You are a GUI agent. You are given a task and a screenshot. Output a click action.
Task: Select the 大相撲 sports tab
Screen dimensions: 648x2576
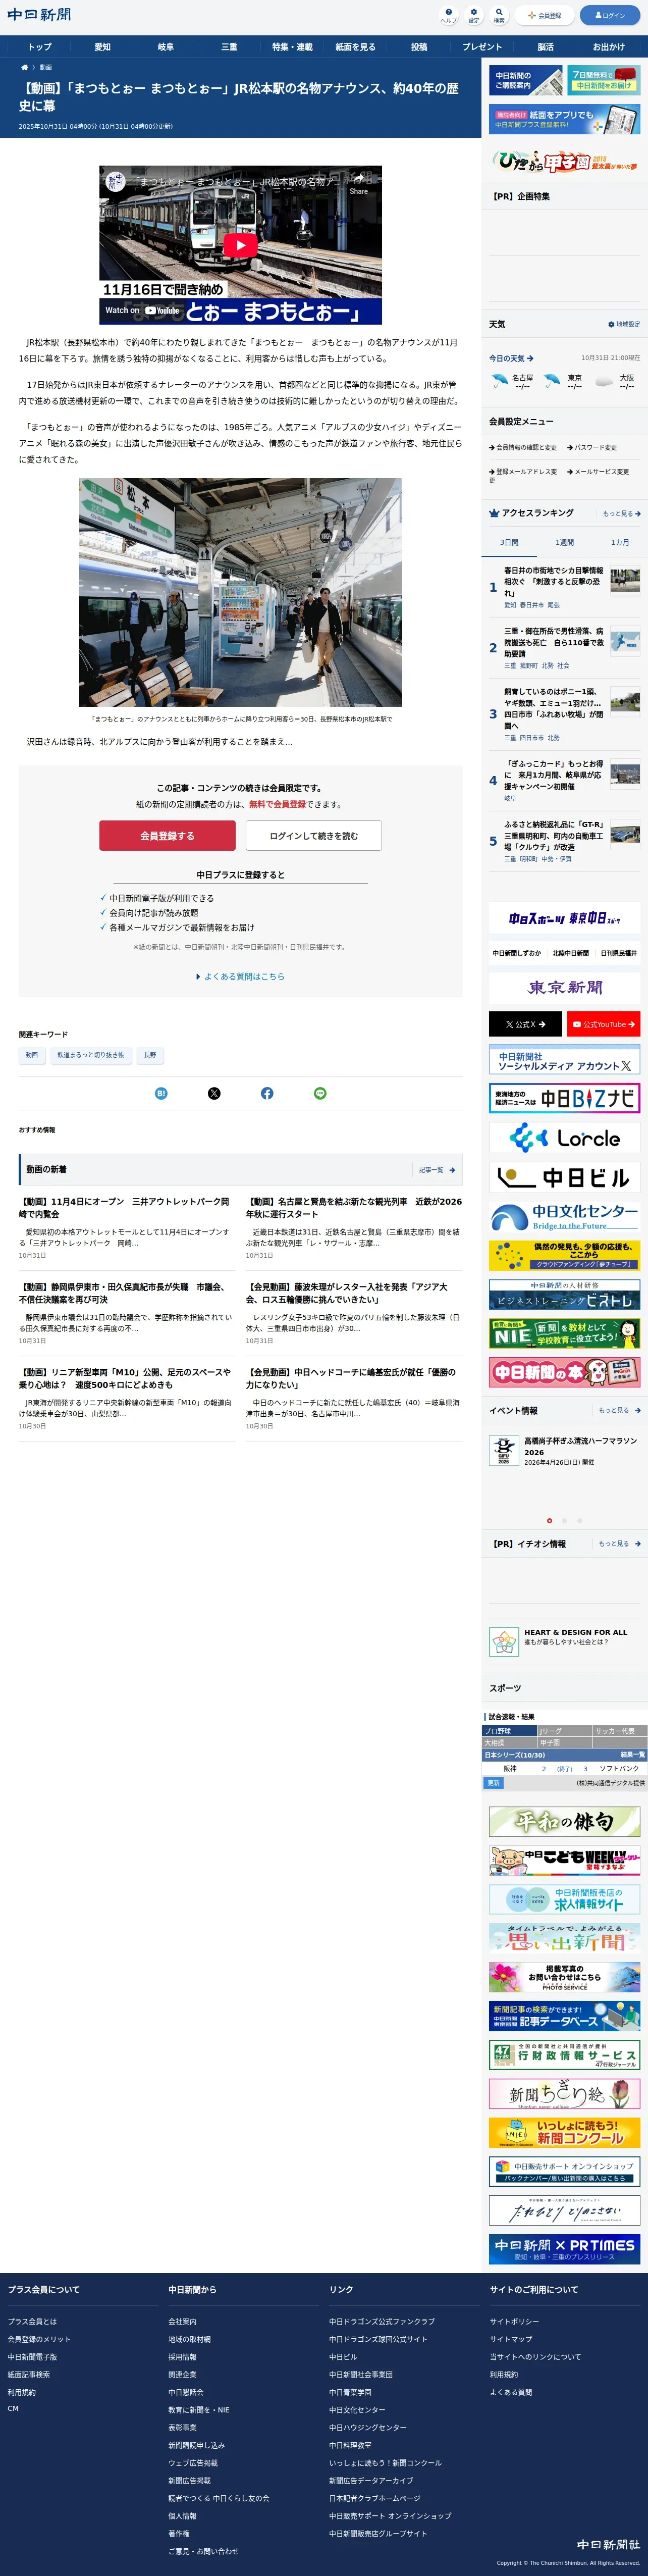[x=509, y=1743]
